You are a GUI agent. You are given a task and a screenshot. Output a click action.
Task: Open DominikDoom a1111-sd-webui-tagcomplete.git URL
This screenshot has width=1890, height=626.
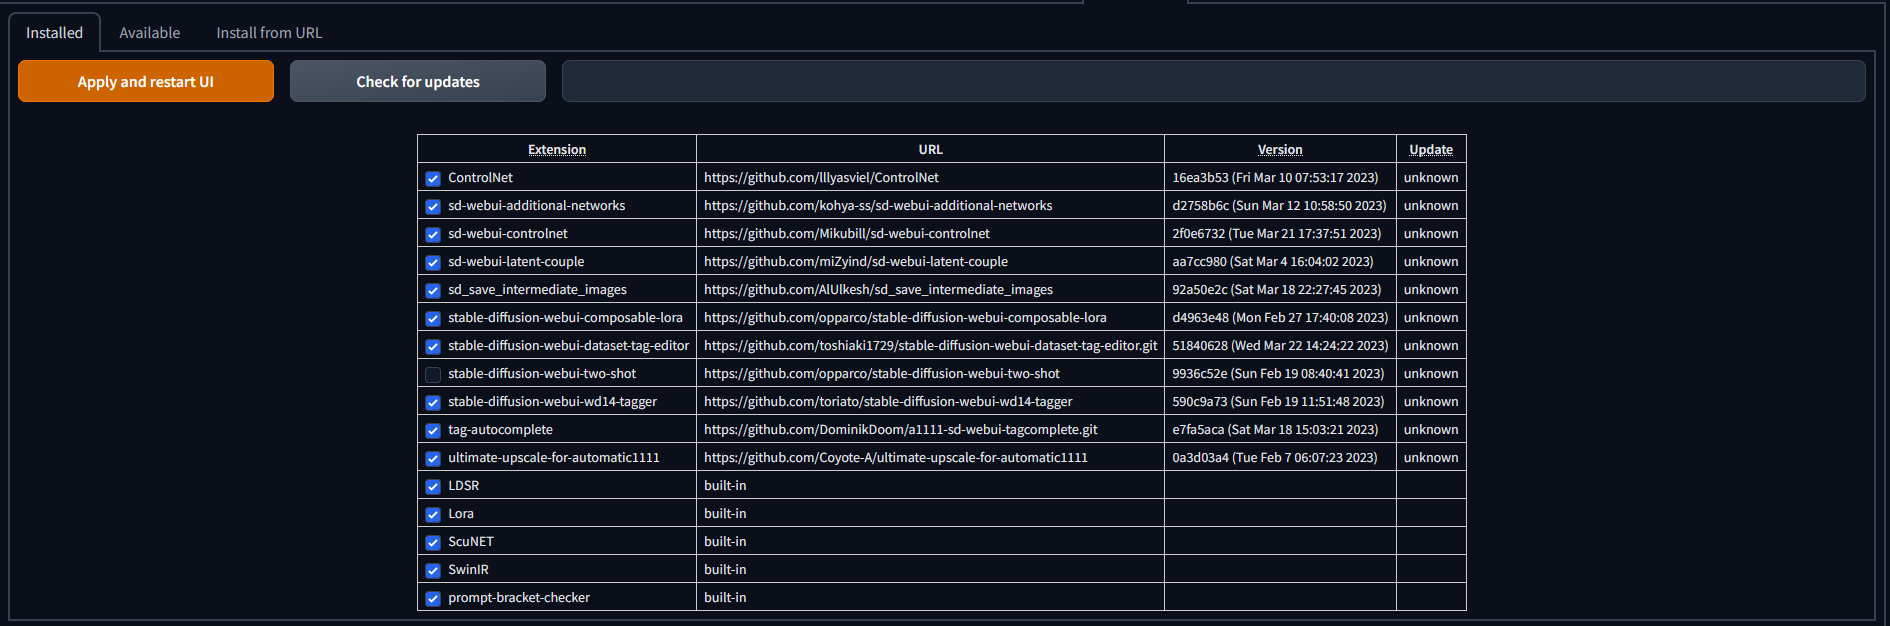(901, 429)
